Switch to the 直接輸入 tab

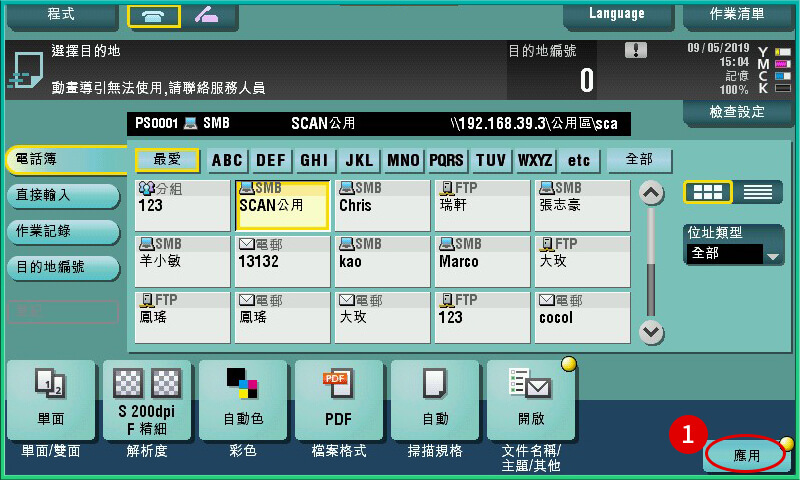tap(50, 195)
